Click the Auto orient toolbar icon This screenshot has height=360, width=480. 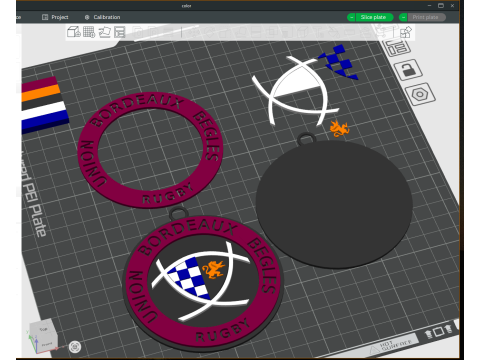click(x=104, y=32)
